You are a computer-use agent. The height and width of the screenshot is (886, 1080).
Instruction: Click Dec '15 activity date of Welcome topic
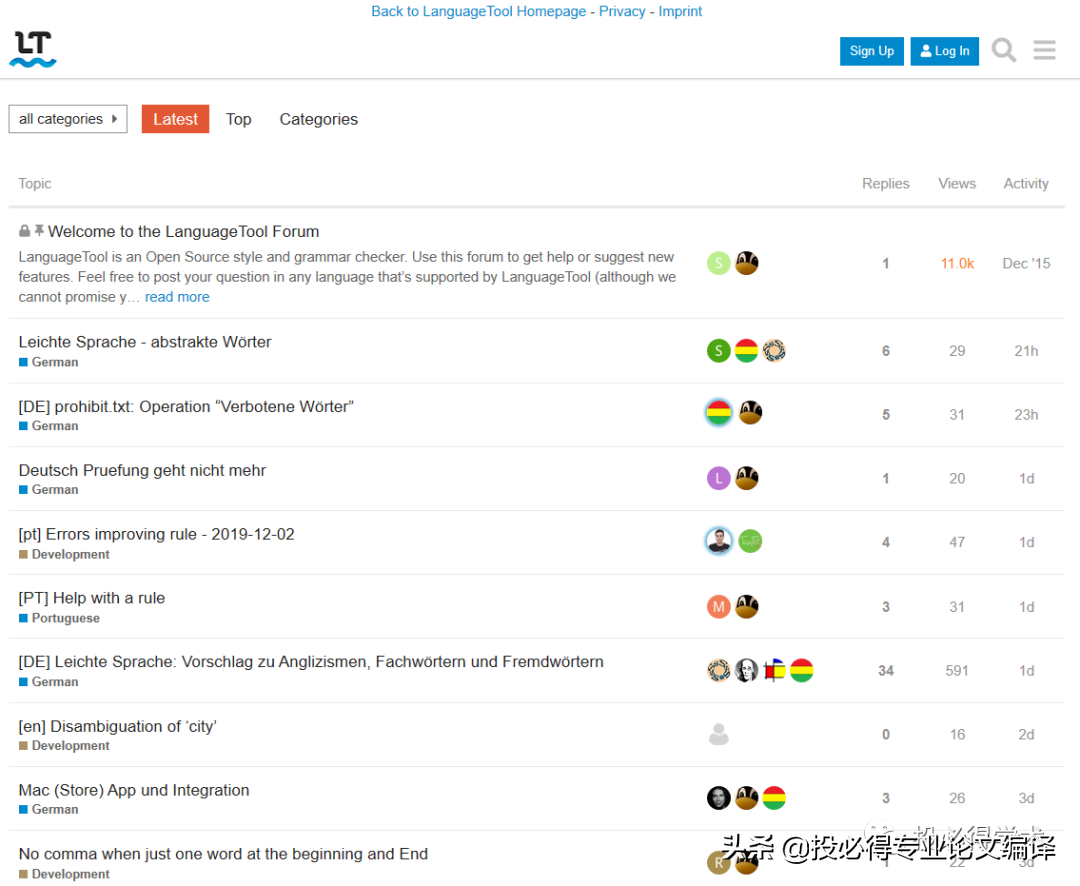(1026, 263)
